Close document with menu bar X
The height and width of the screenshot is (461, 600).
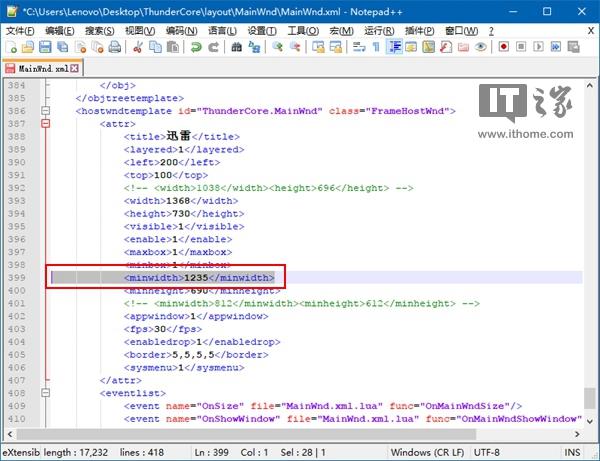pos(591,31)
